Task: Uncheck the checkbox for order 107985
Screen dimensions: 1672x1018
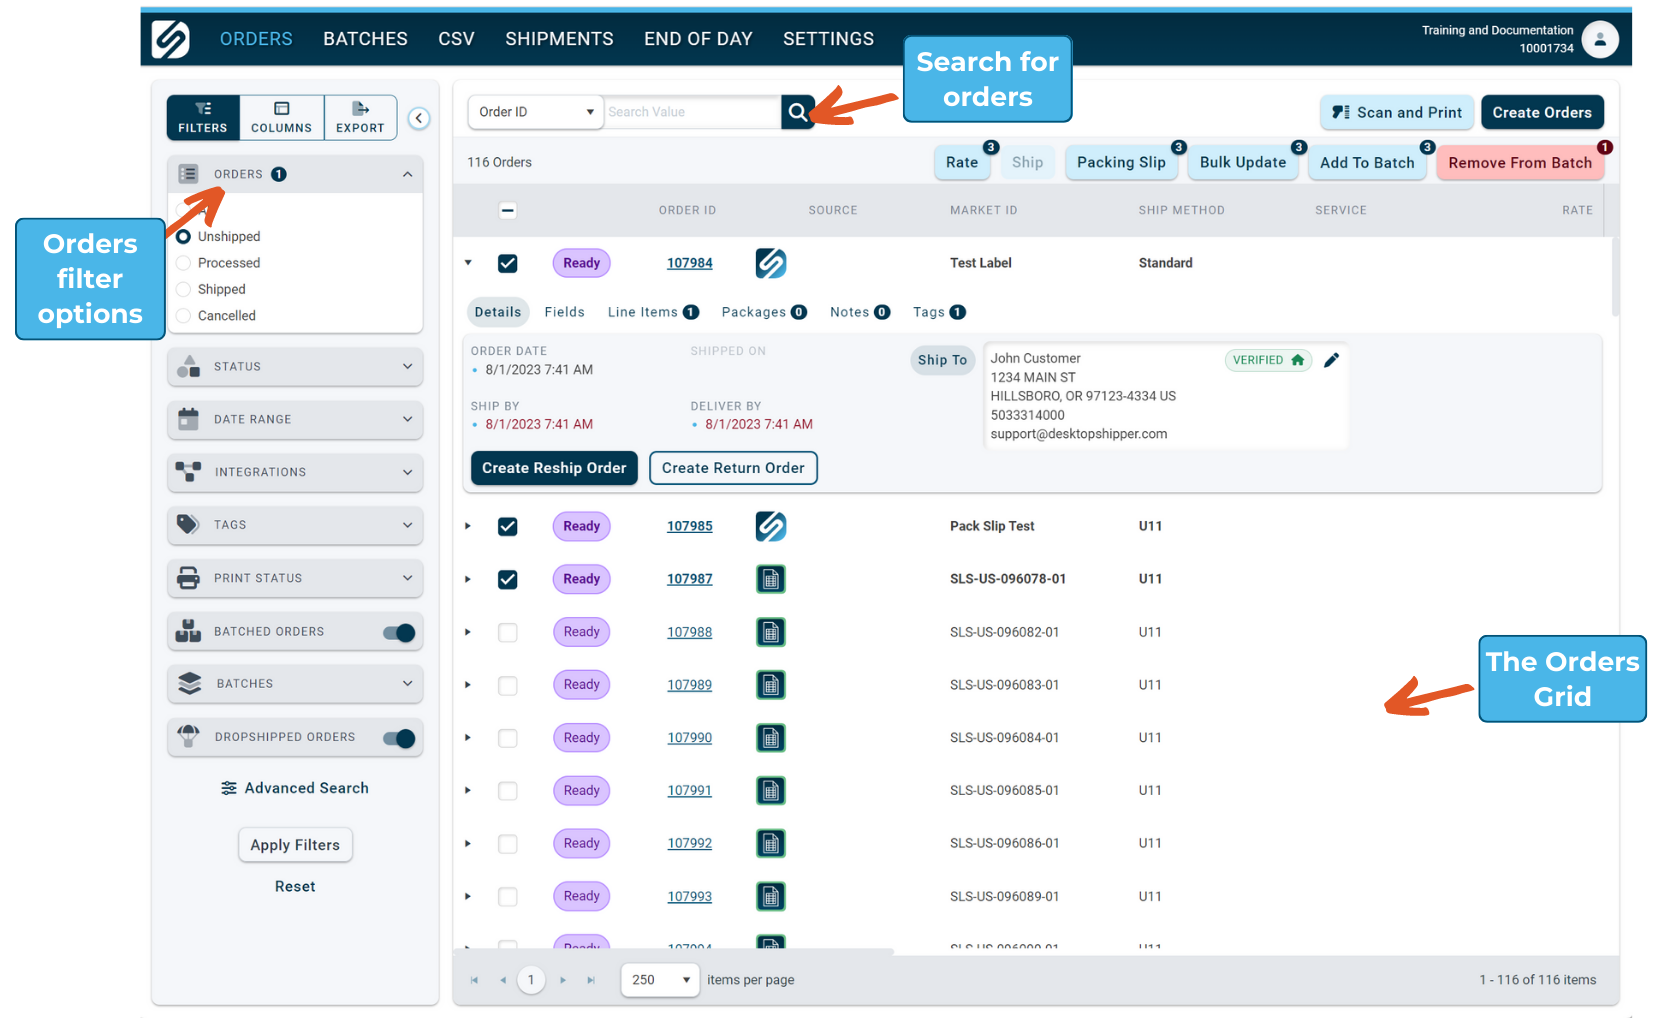Action: point(508,526)
